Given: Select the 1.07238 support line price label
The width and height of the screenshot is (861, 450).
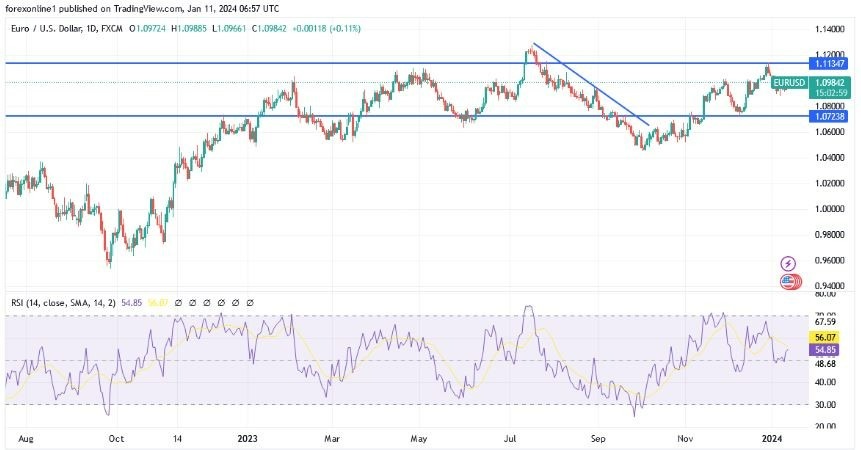Looking at the screenshot, I should point(830,116).
